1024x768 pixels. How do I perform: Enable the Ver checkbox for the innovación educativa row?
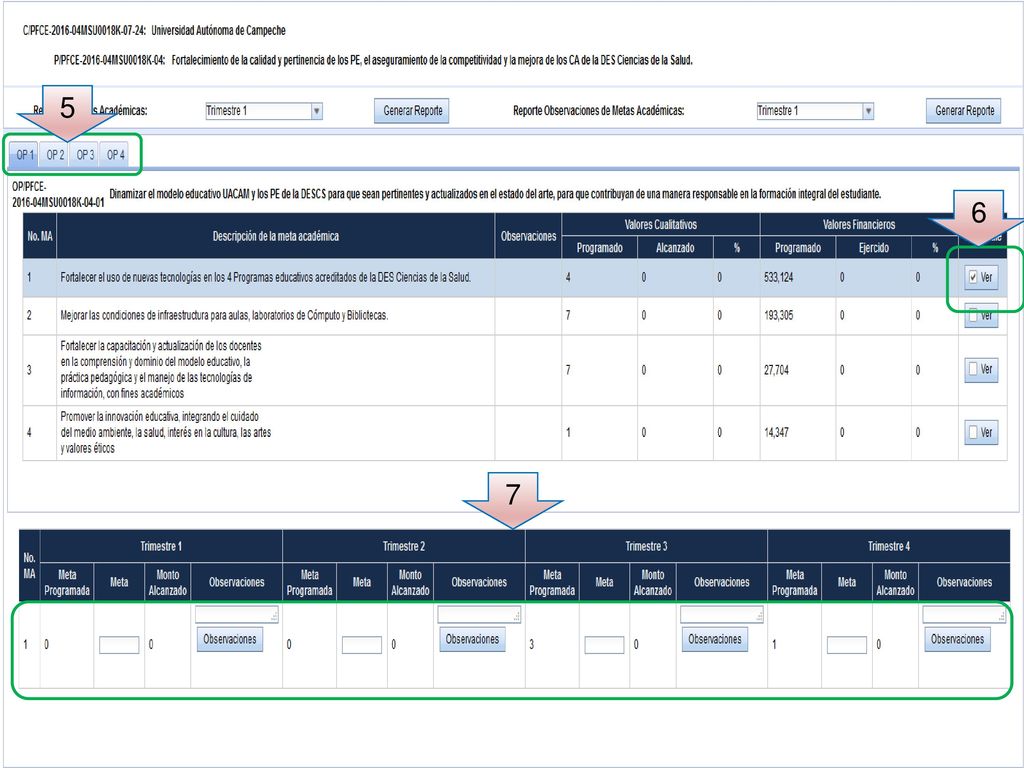coord(973,432)
